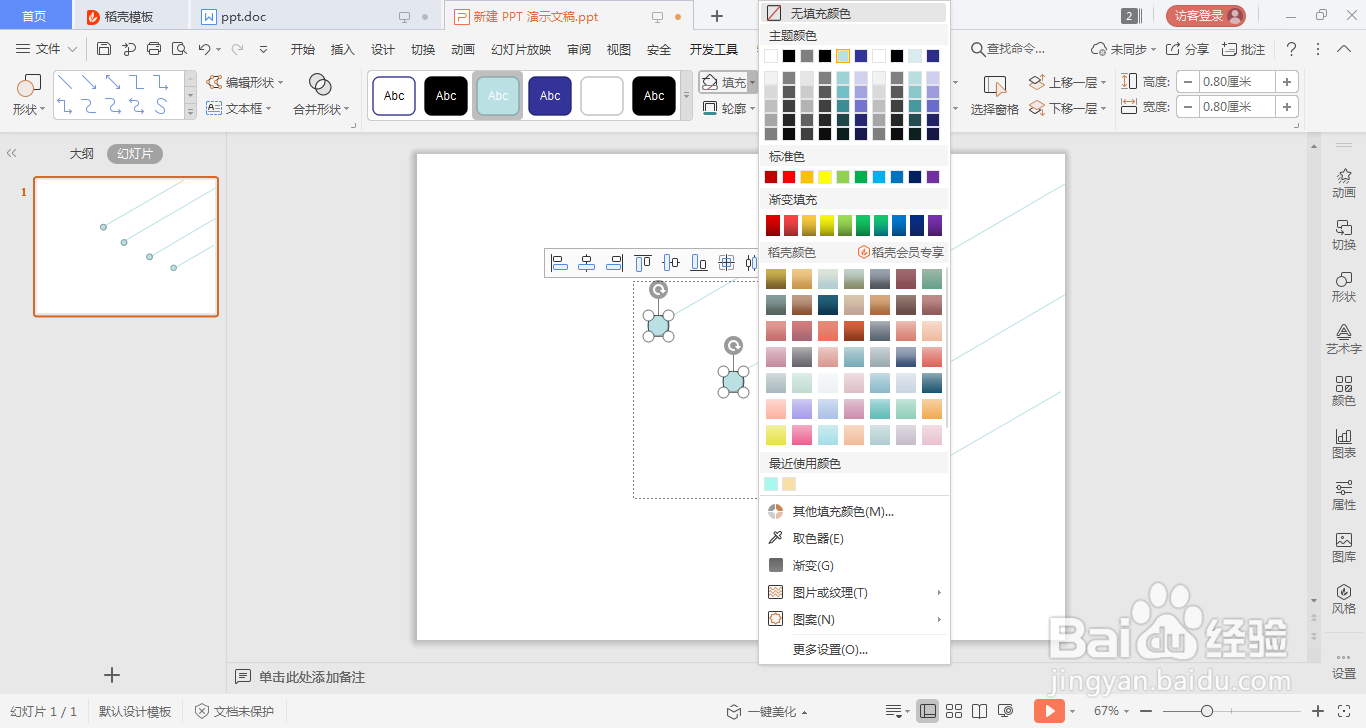
Task: Expand 上移一层 bring forward dropdown
Action: point(1105,82)
